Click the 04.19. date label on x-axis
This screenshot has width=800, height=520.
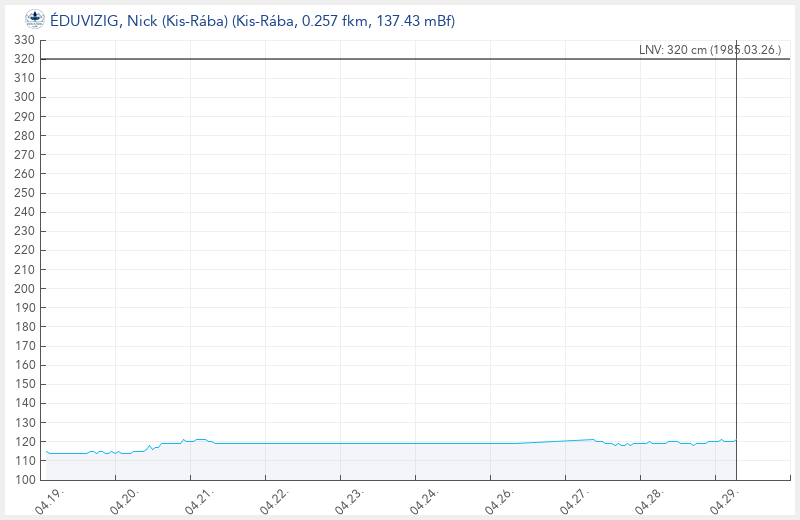click(x=48, y=499)
